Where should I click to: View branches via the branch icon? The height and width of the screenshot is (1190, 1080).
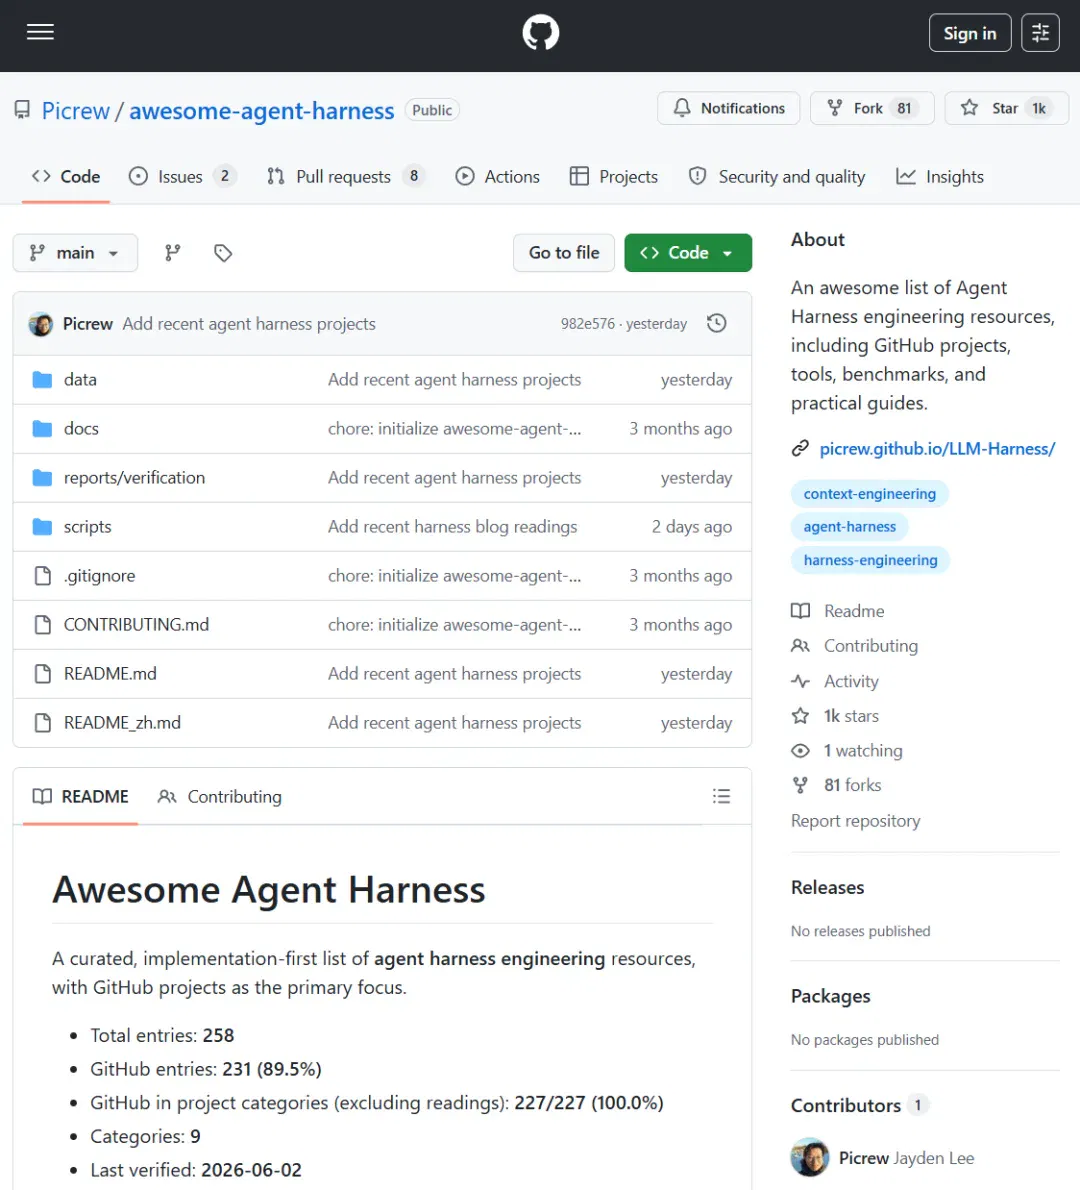[x=173, y=253]
